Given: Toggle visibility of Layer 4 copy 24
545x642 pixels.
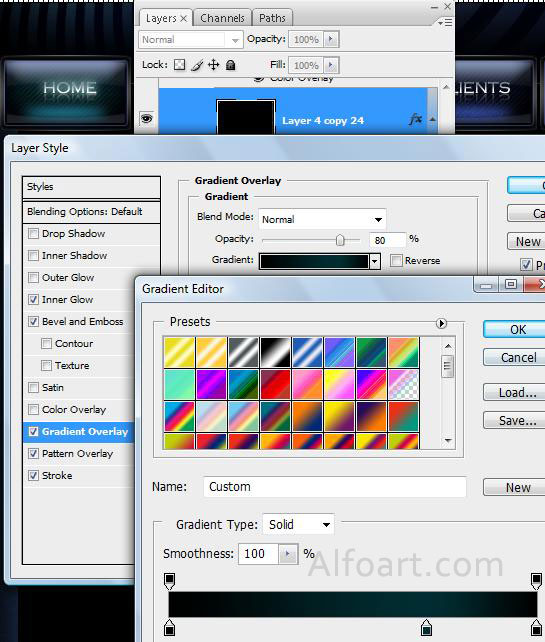Looking at the screenshot, I should [x=147, y=119].
